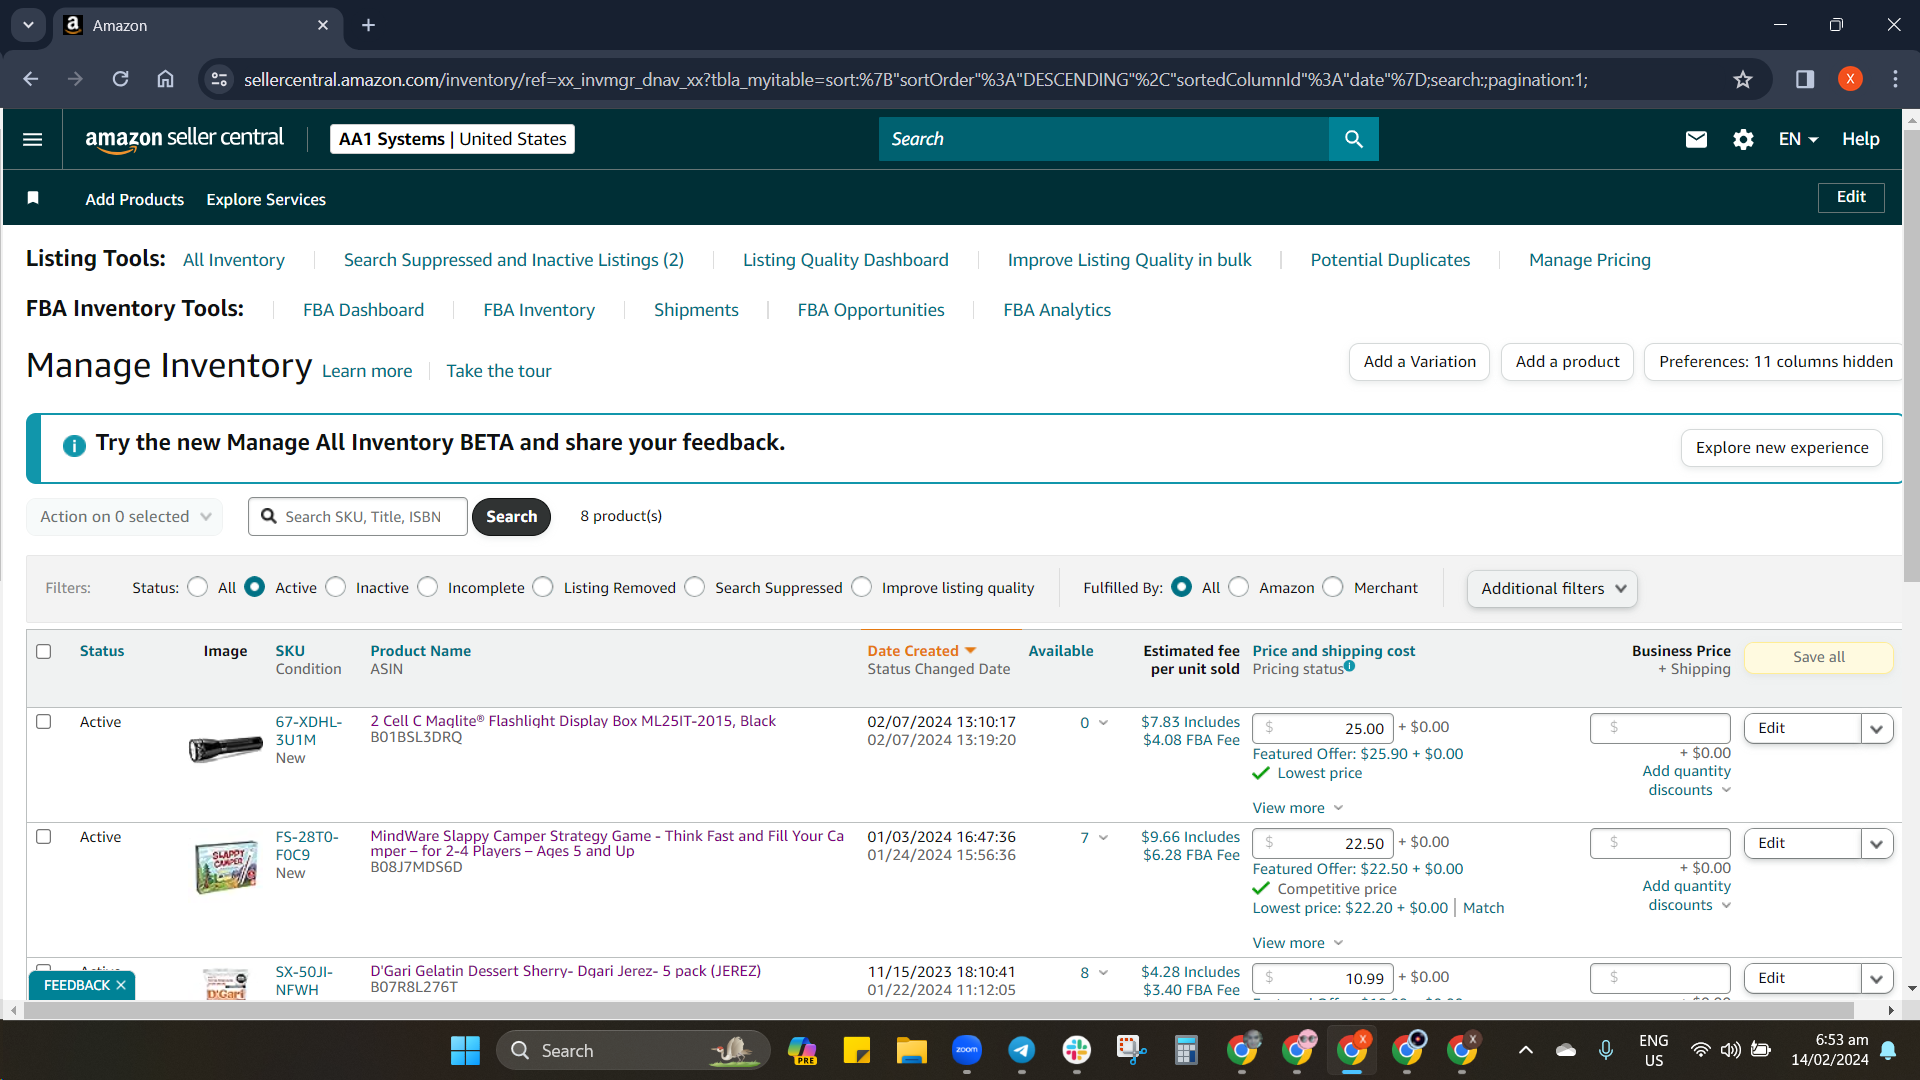
Task: Open the Chrome profile avatar icon
Action: point(1850,79)
